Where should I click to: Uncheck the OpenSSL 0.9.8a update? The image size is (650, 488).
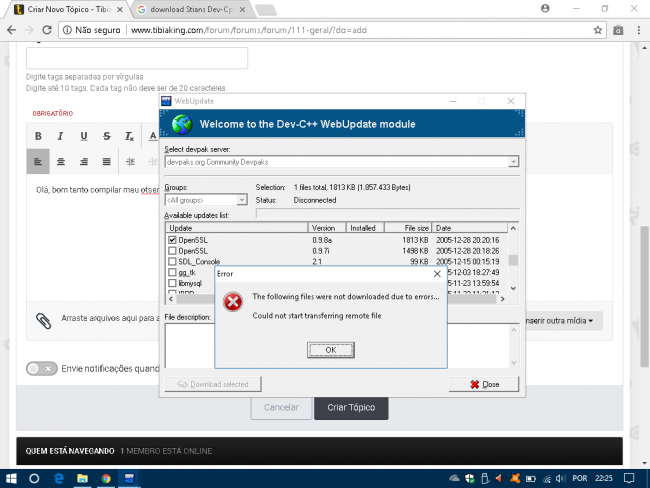coord(172,240)
